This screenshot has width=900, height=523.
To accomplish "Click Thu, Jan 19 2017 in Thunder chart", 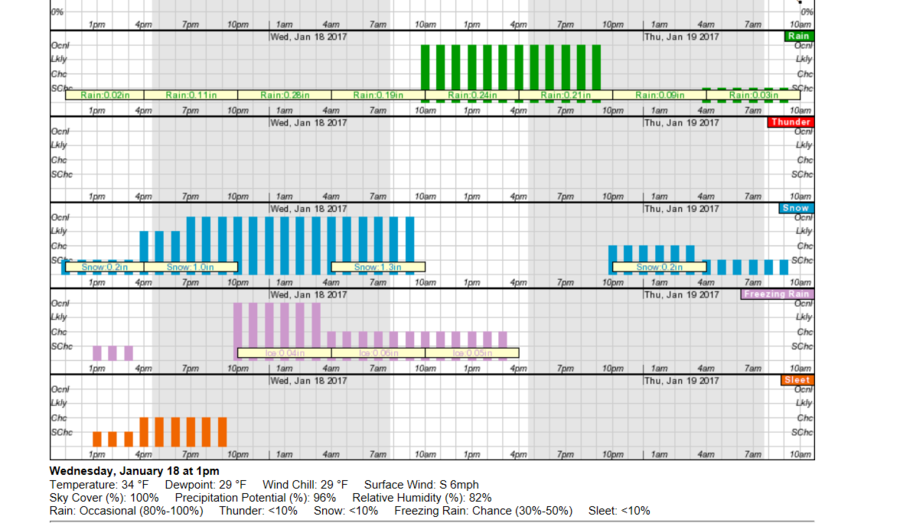I will coord(680,123).
